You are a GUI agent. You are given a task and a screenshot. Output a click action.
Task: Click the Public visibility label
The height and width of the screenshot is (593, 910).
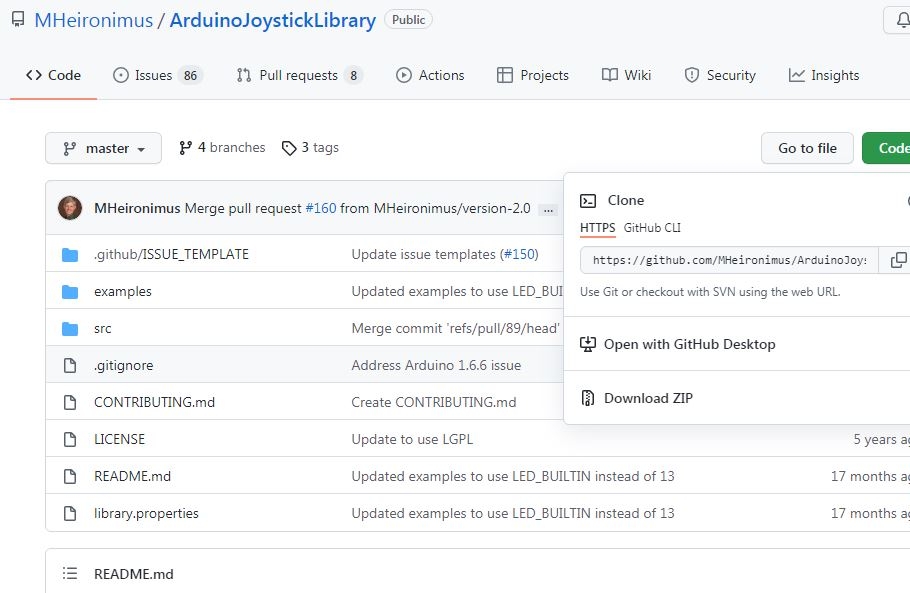(x=409, y=20)
